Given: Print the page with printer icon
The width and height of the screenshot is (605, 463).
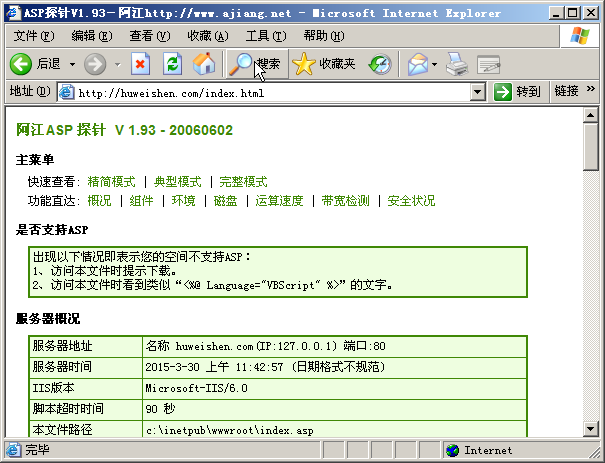Looking at the screenshot, I should tap(457, 64).
